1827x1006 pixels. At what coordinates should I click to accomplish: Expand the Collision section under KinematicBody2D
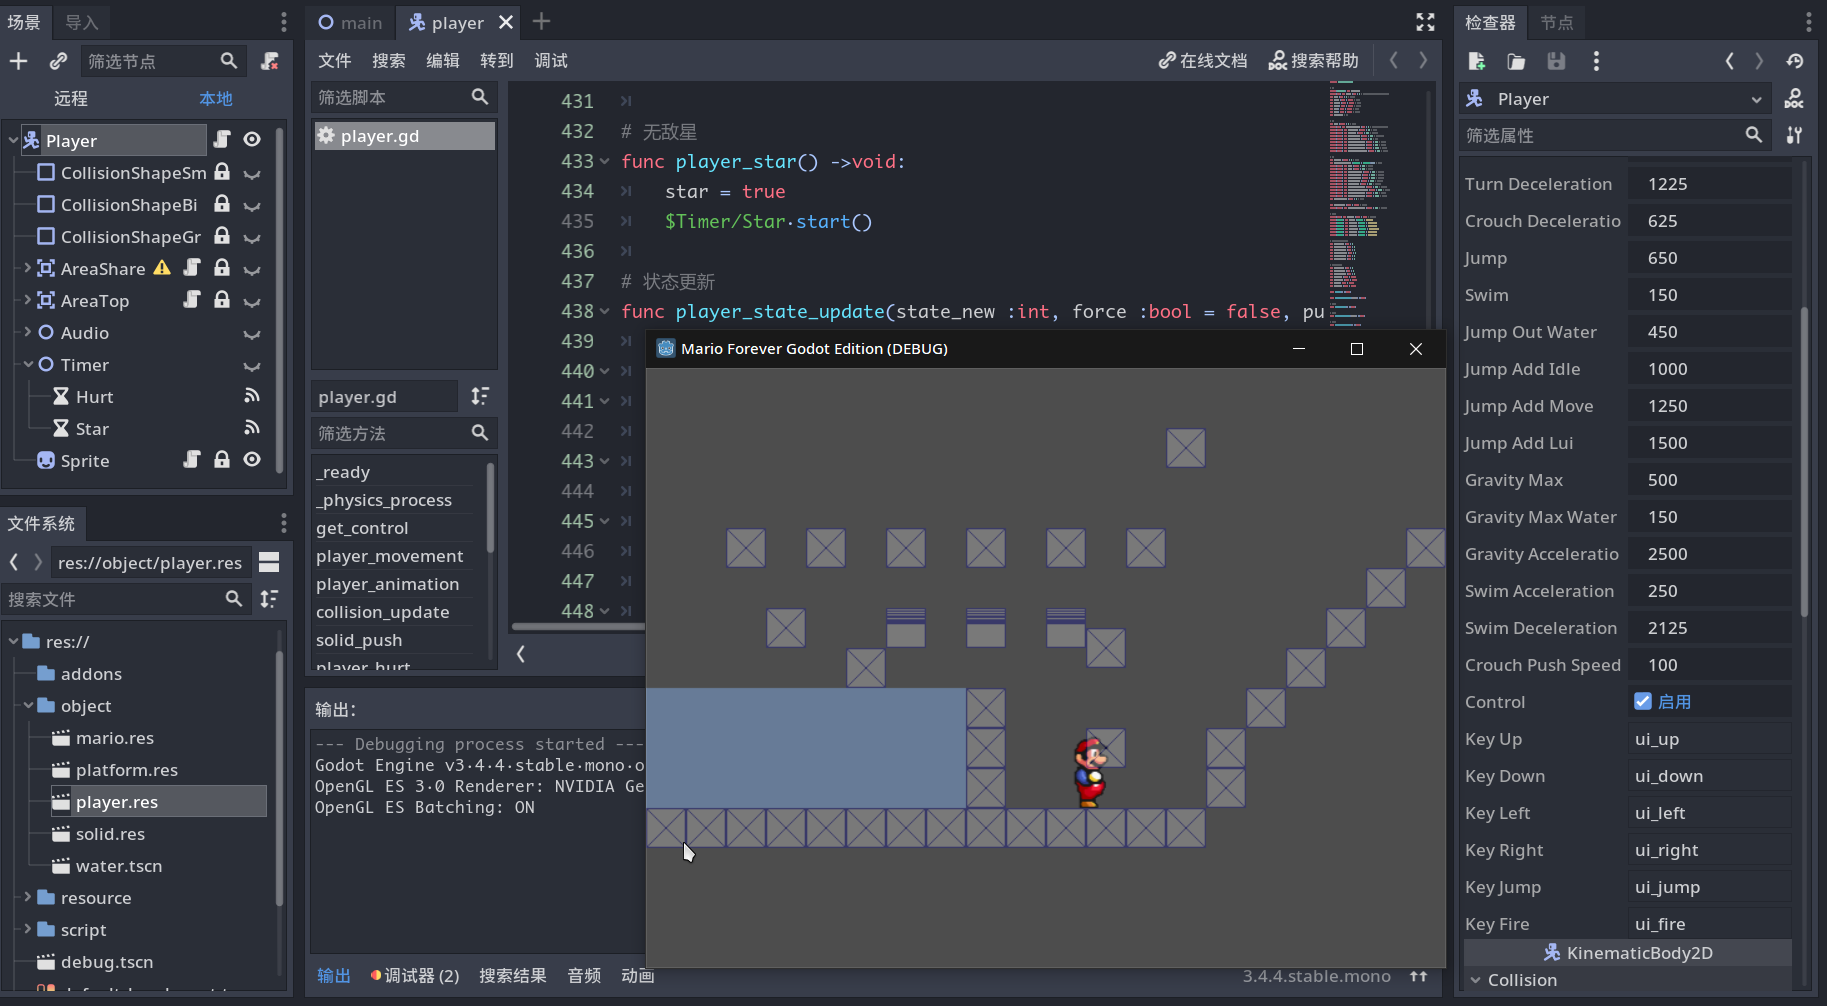1475,980
